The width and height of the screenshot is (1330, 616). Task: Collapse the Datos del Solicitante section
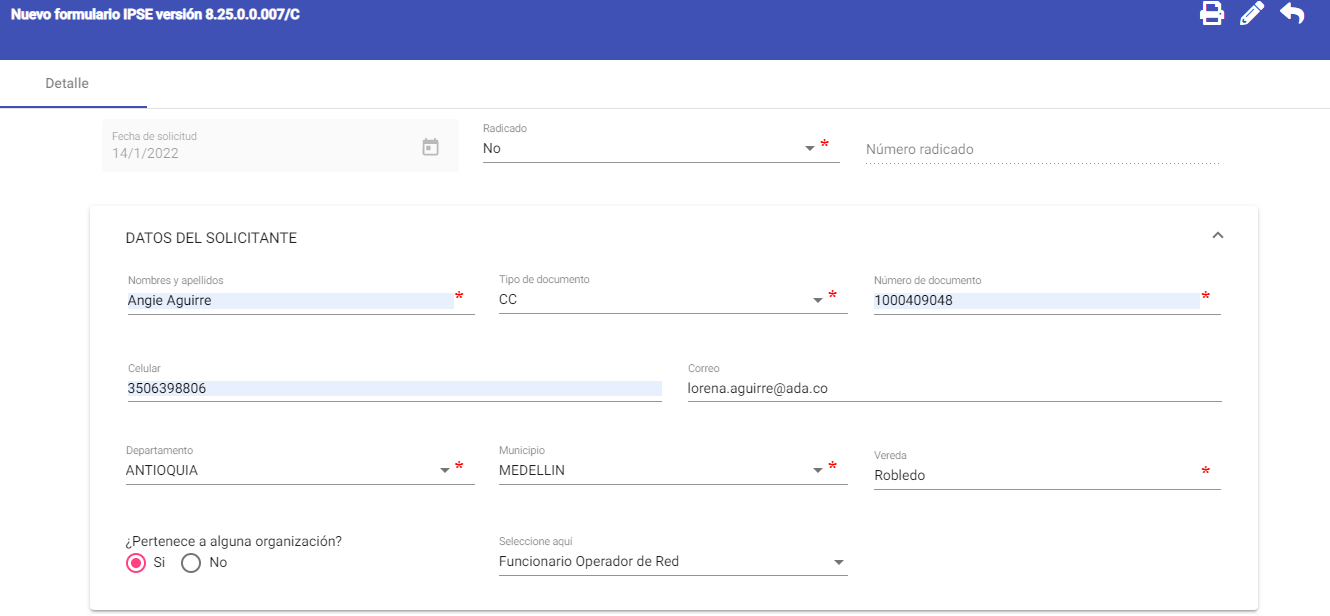tap(1217, 236)
